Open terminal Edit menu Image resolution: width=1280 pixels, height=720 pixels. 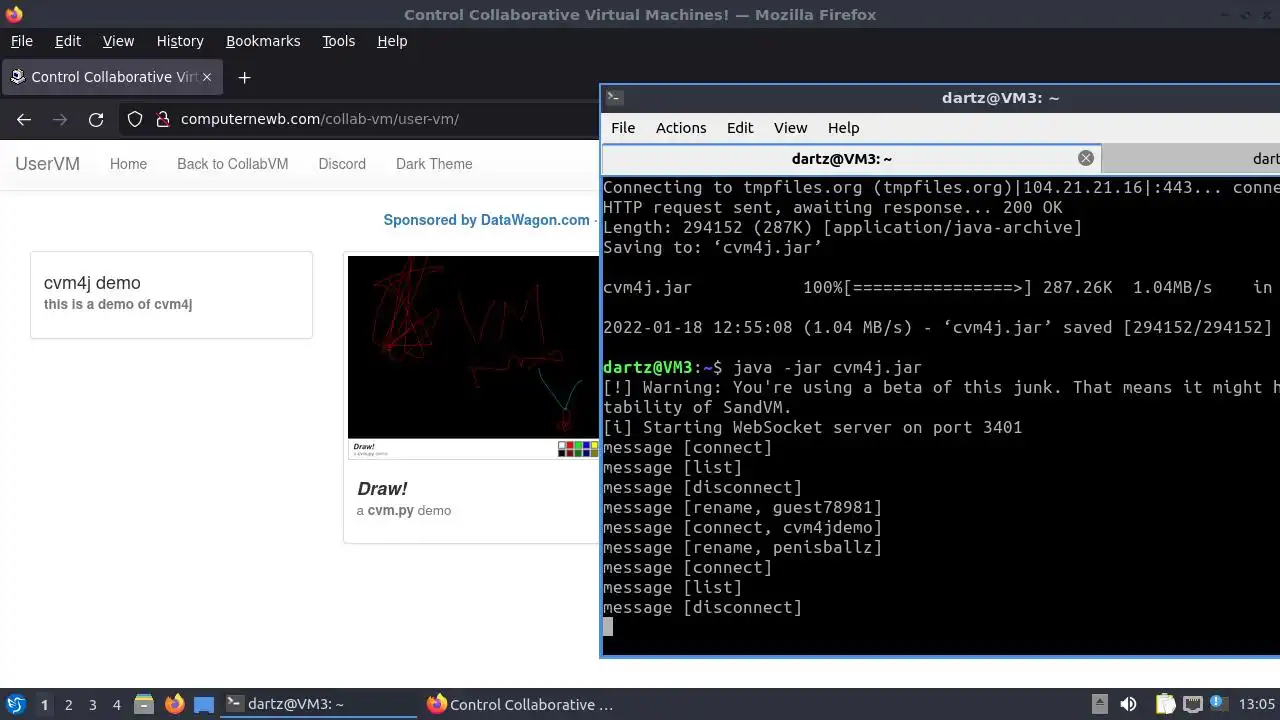click(x=740, y=128)
